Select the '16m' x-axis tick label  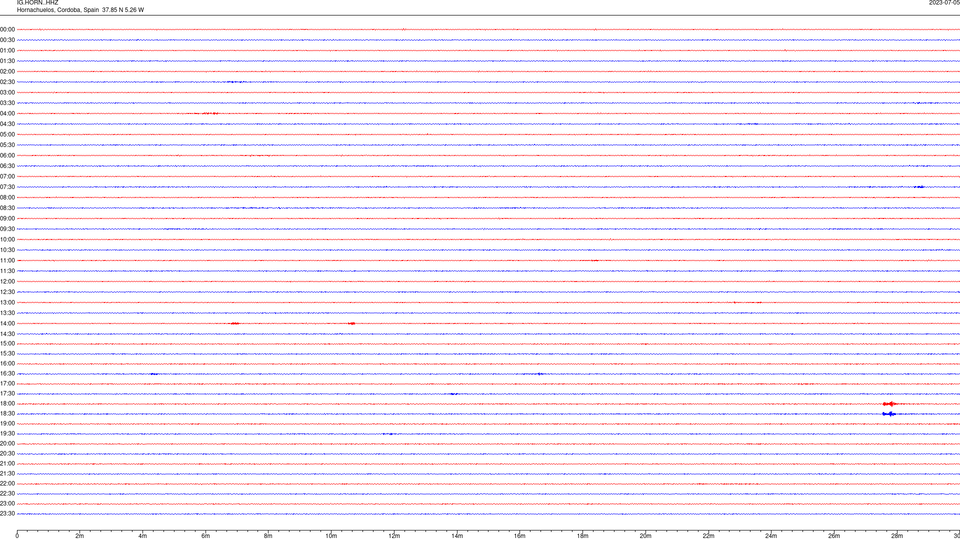point(520,536)
